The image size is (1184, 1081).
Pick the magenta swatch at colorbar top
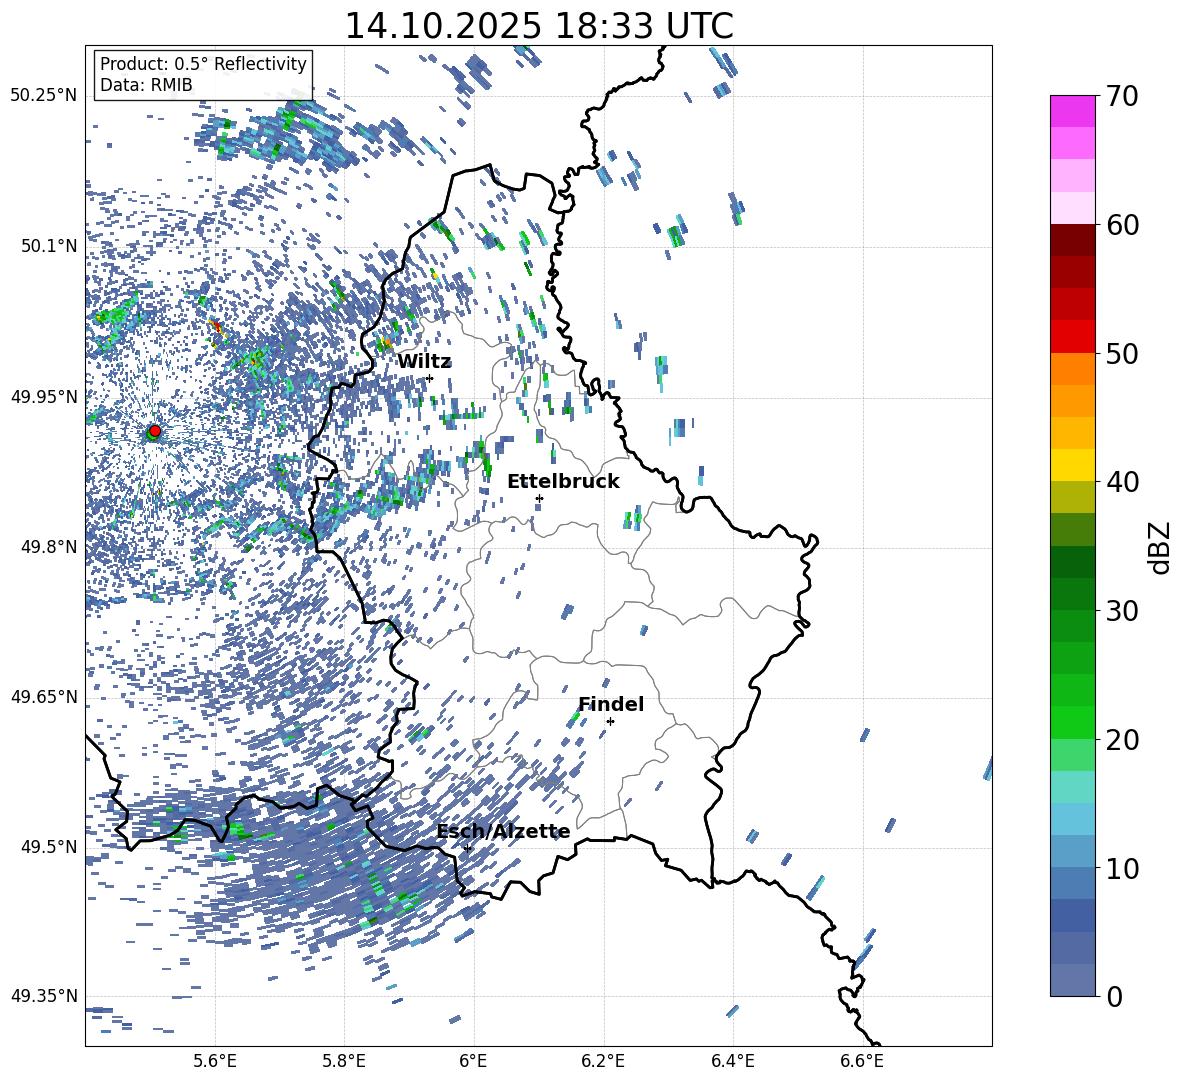click(1073, 111)
